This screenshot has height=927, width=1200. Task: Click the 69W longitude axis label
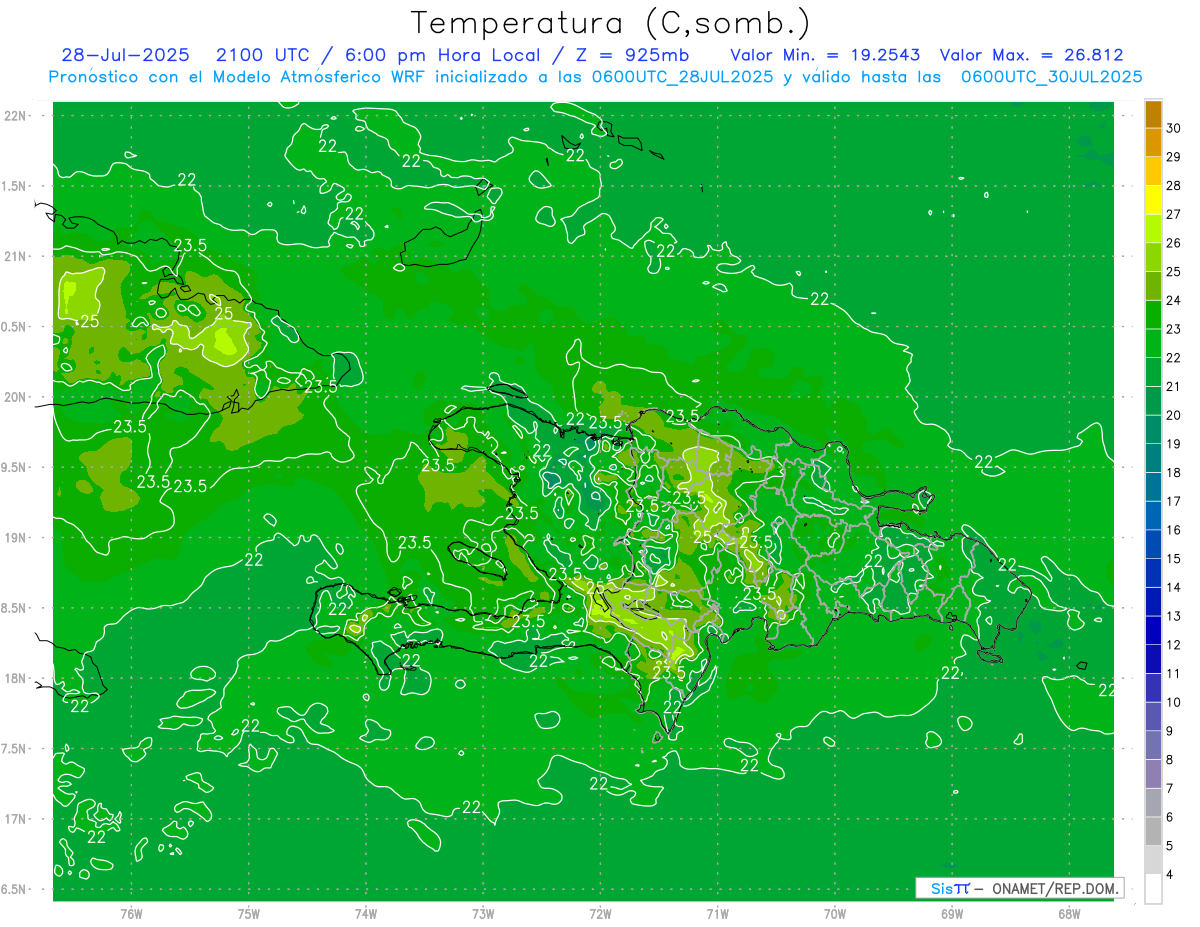pos(952,913)
